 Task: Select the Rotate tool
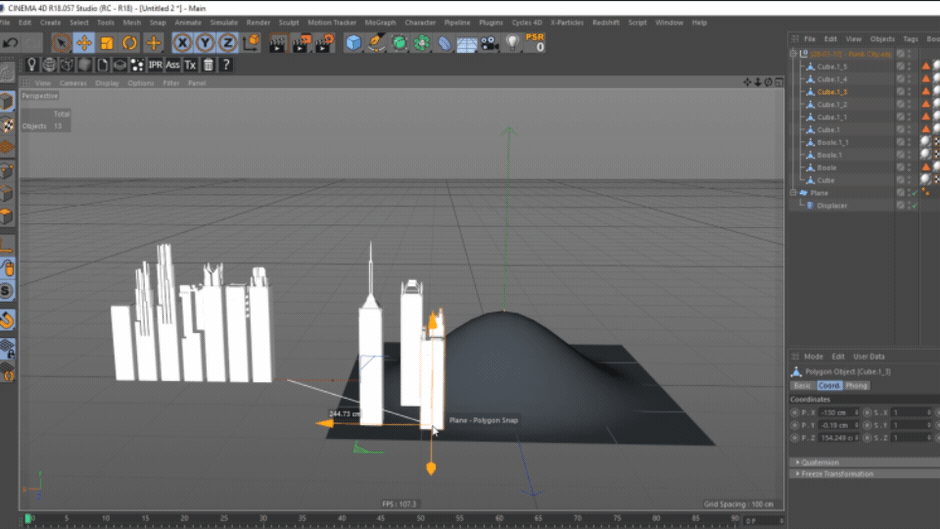[x=129, y=43]
